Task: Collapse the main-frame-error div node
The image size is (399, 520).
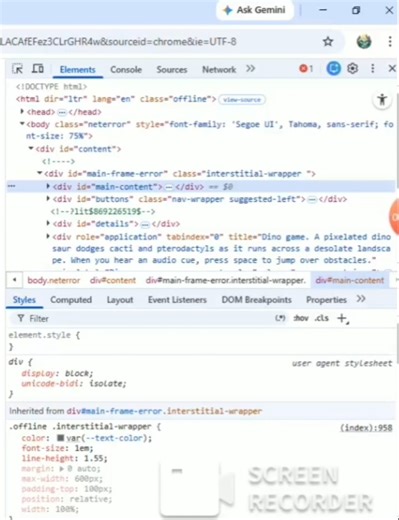Action: 40,173
